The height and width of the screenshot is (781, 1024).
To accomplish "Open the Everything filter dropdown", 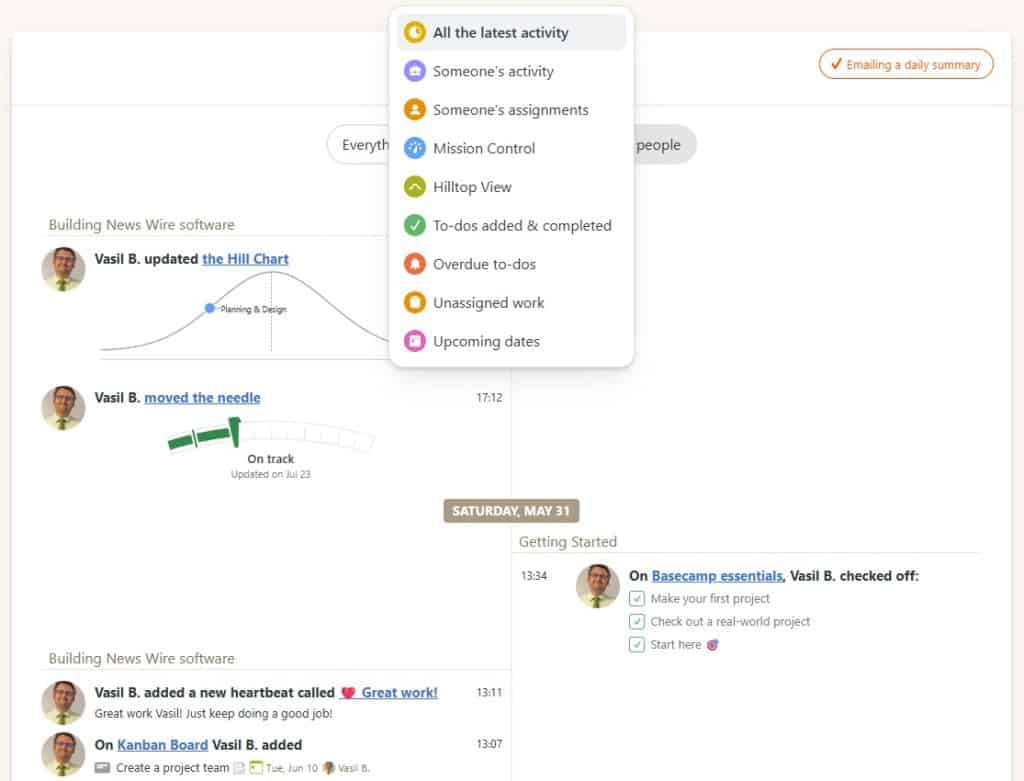I will pyautogui.click(x=359, y=145).
